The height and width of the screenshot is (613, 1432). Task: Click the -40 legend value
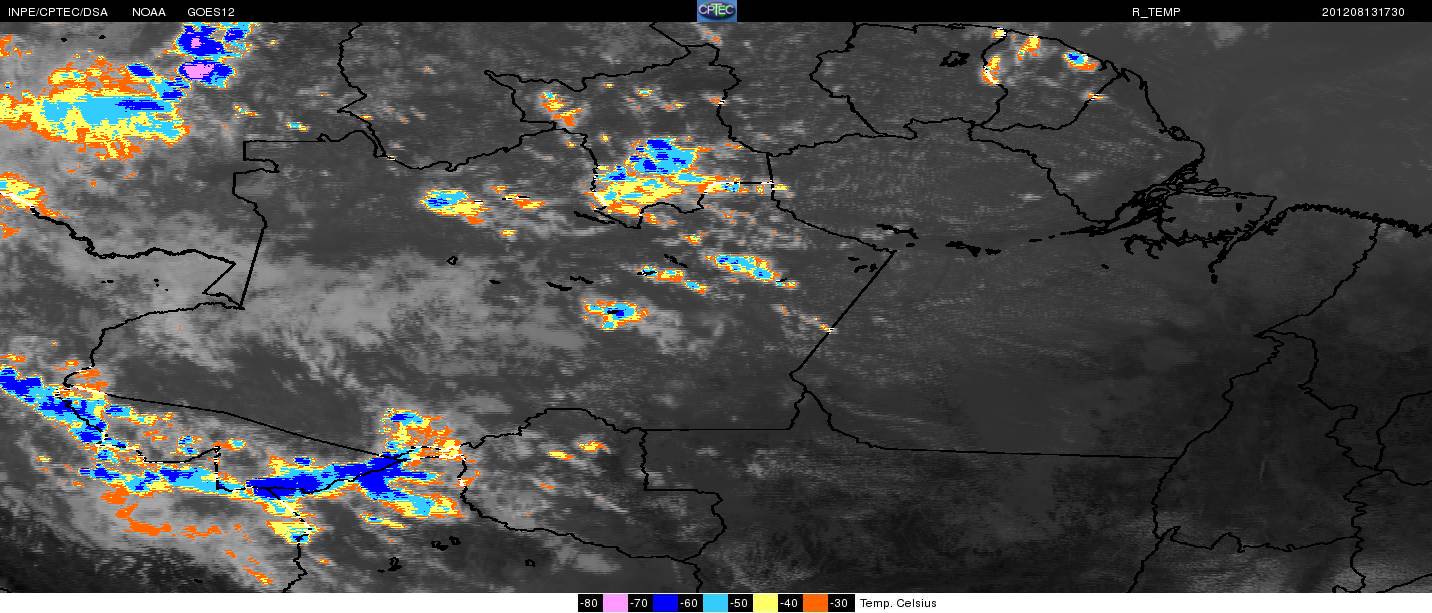pos(790,603)
